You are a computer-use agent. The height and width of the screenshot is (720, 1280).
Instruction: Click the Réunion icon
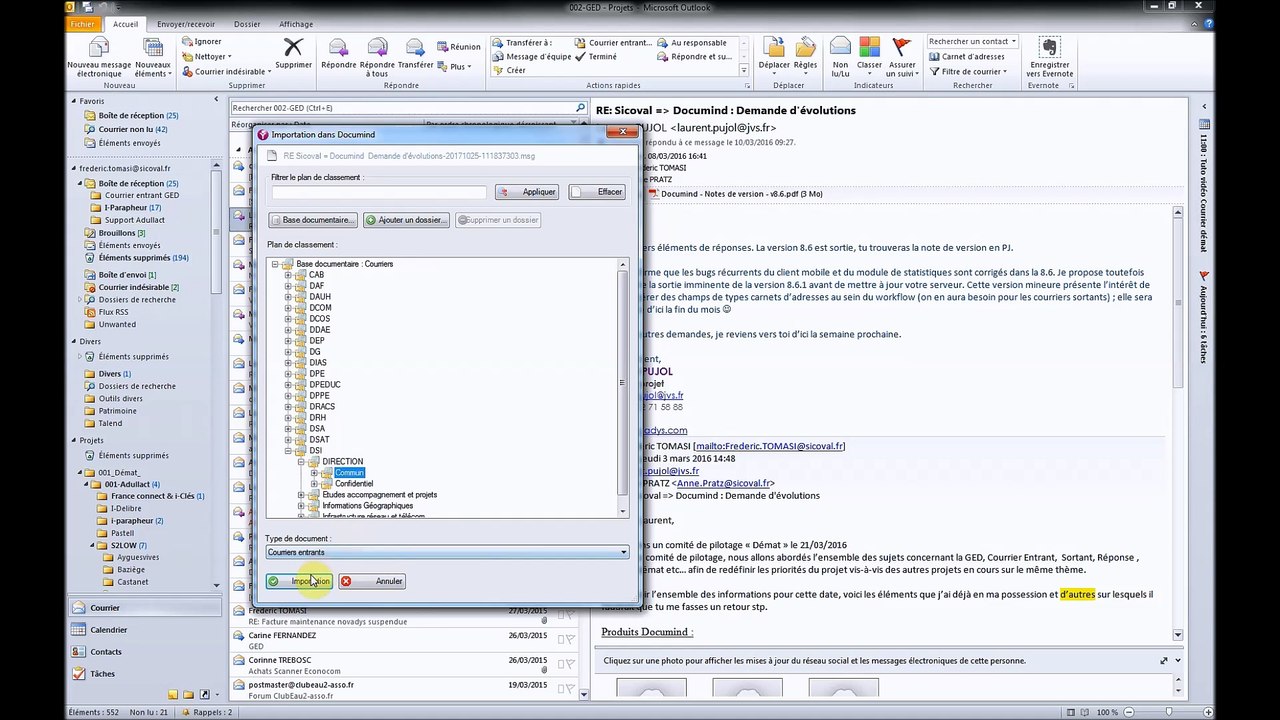(443, 47)
